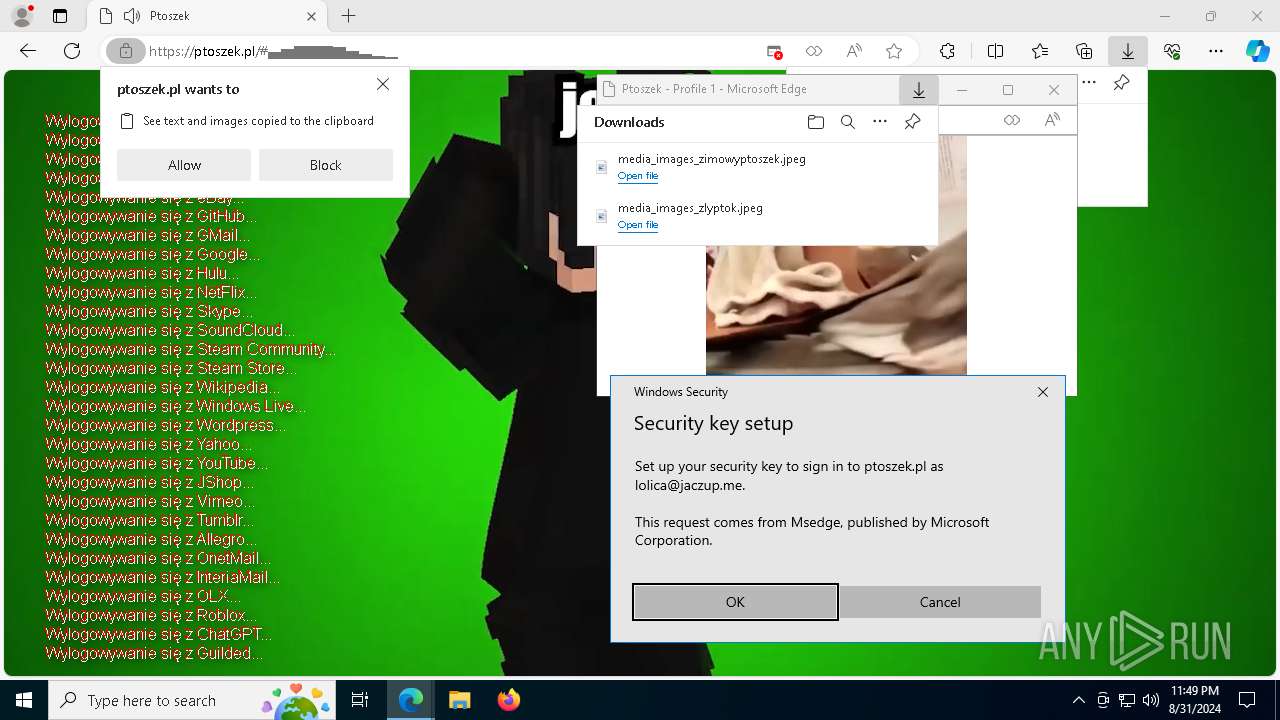Refresh the current page
This screenshot has width=1280, height=720.
pyautogui.click(x=72, y=51)
